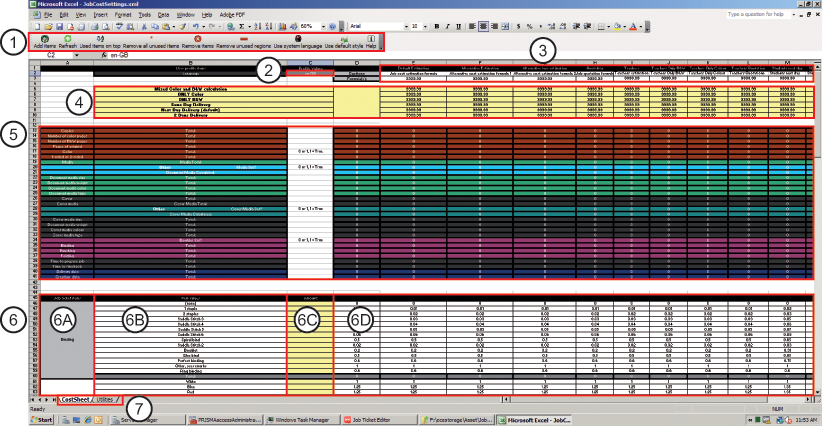This screenshot has height=426, width=822.
Task: Select the Used items on top icon
Action: click(100, 38)
